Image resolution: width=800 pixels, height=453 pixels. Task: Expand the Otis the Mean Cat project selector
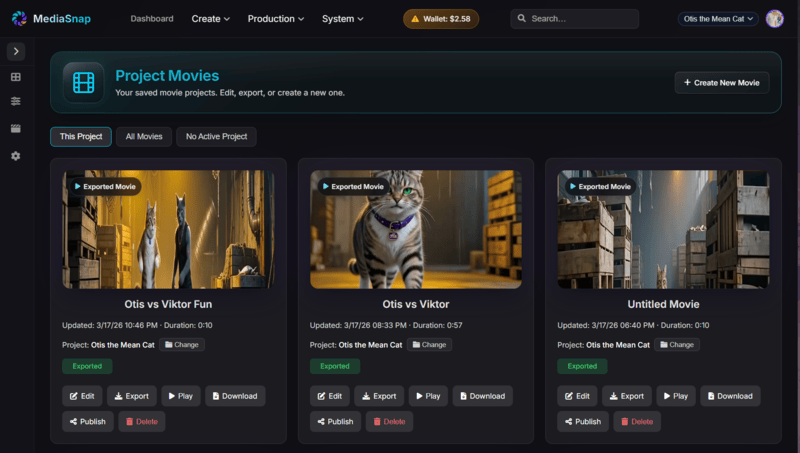click(x=718, y=19)
